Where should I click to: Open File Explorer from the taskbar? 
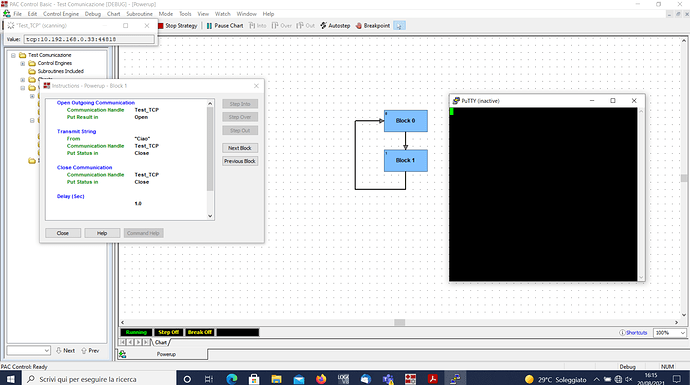point(276,379)
